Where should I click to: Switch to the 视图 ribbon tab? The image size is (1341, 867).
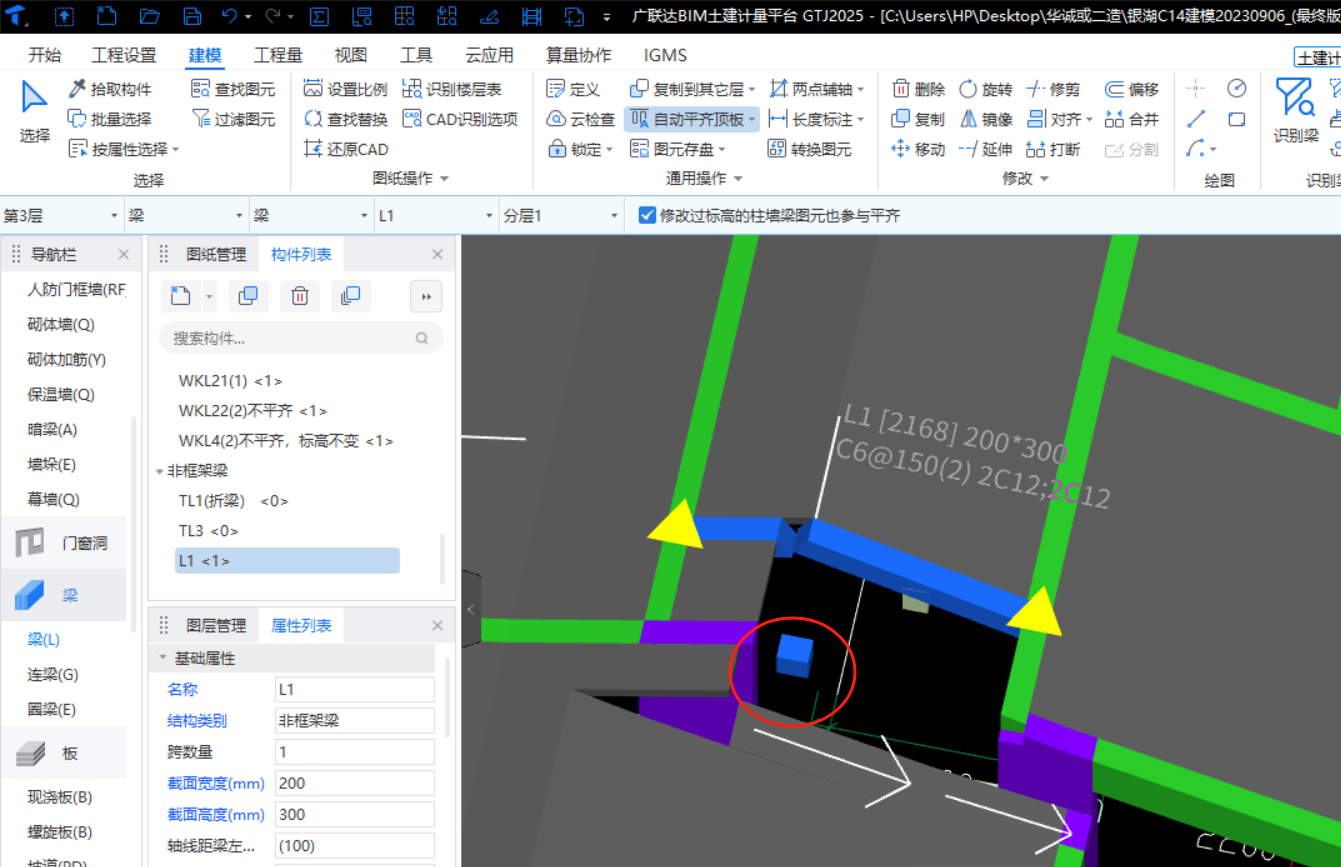pyautogui.click(x=351, y=55)
